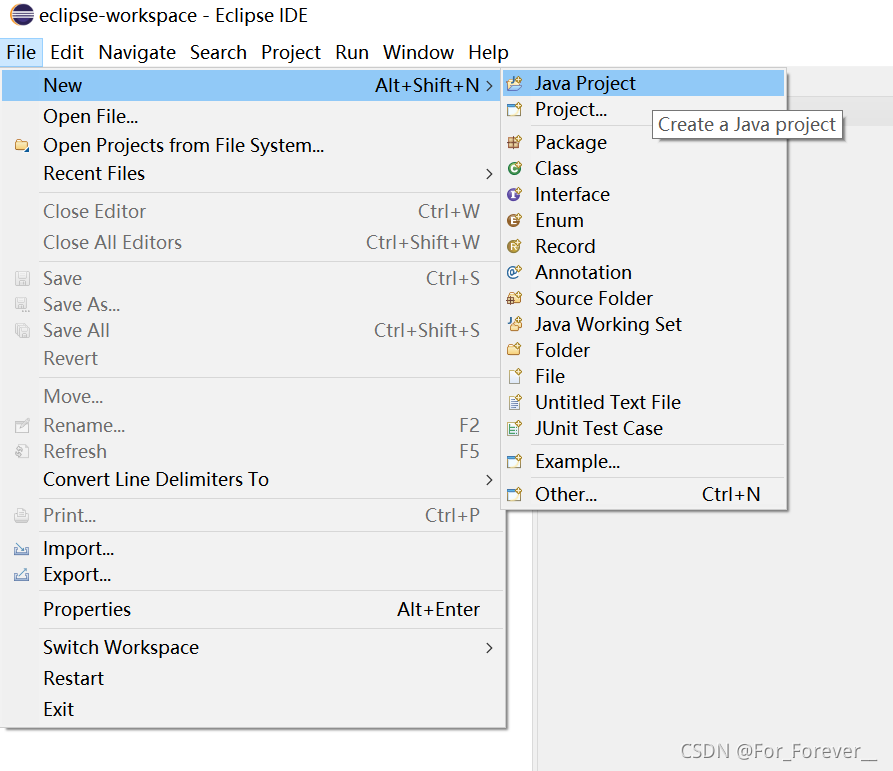Image resolution: width=893 pixels, height=771 pixels.
Task: Click the Folder icon in New submenu
Action: click(514, 350)
